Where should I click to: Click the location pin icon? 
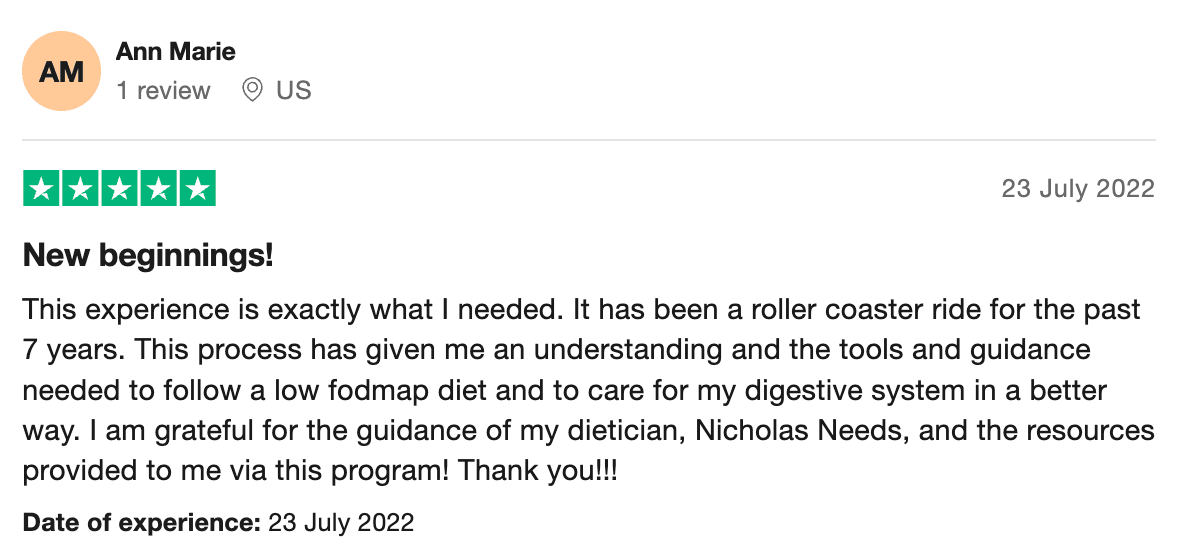(x=252, y=91)
